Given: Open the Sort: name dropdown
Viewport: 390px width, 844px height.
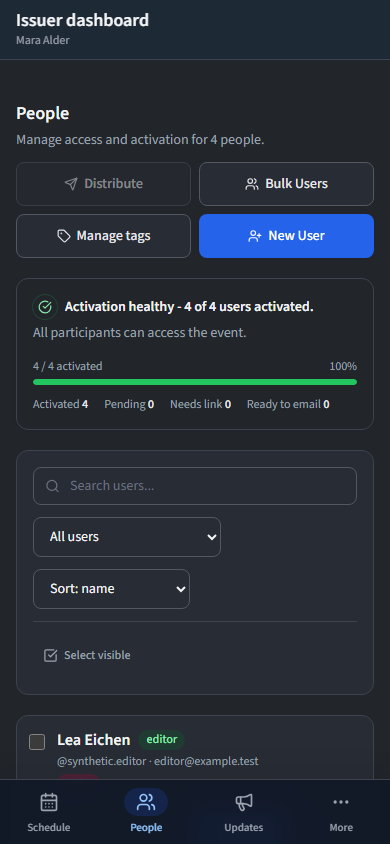Looking at the screenshot, I should (111, 589).
